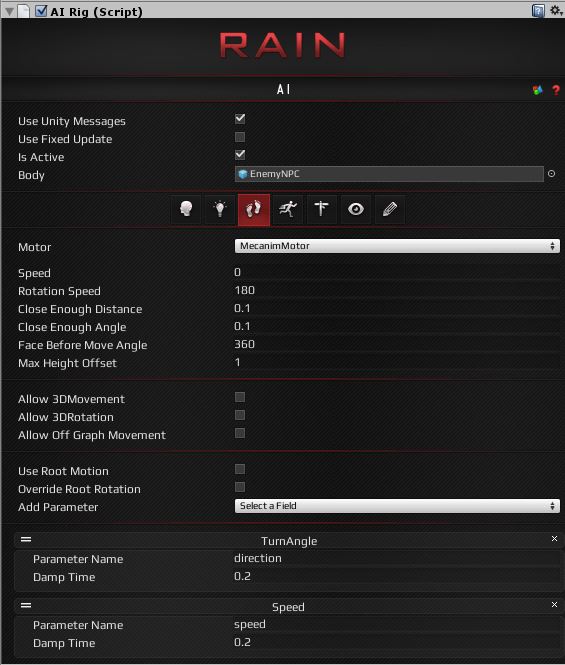Grab the TurnAngle reorder handle
The width and height of the screenshot is (565, 665).
tap(26, 539)
